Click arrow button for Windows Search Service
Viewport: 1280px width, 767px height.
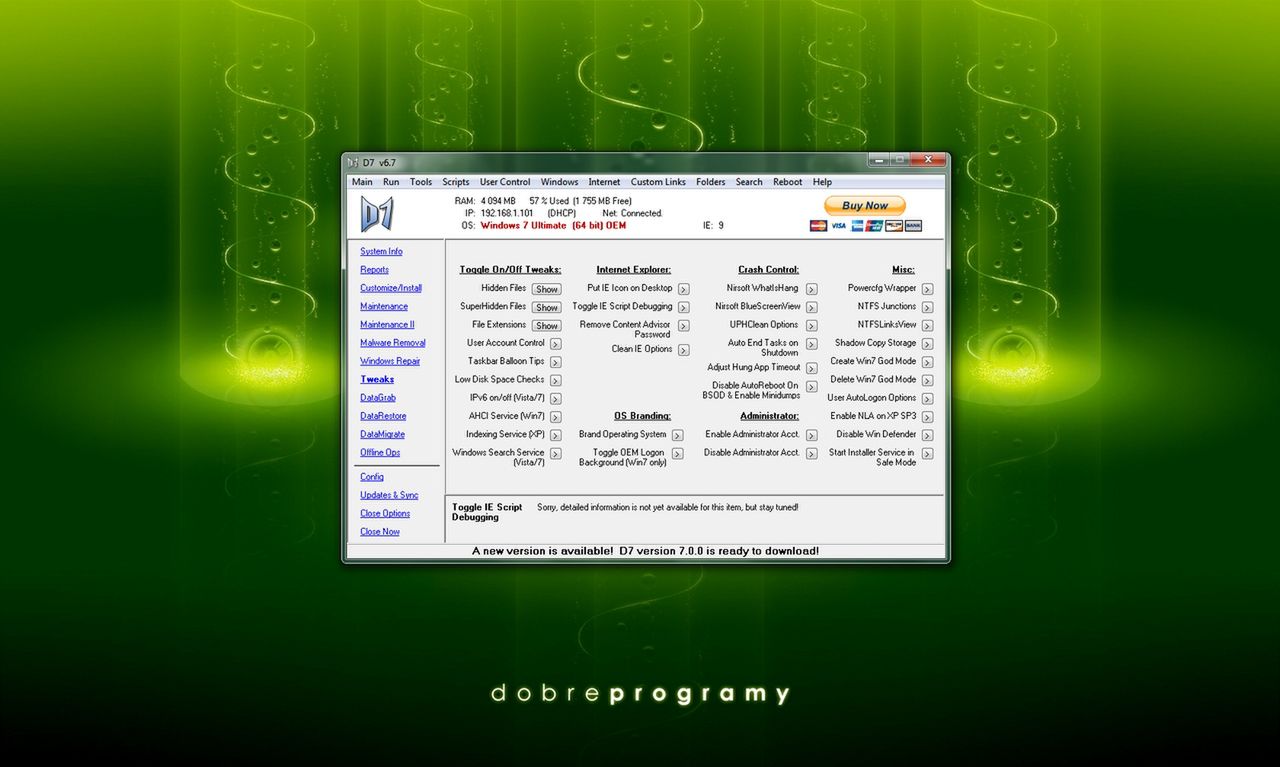(555, 454)
